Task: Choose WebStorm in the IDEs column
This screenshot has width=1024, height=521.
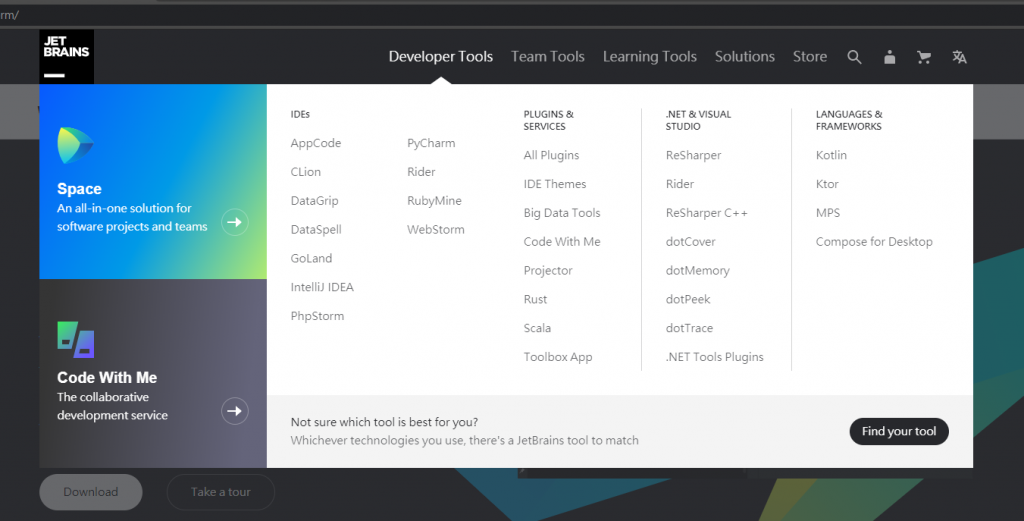Action: pyautogui.click(x=436, y=229)
